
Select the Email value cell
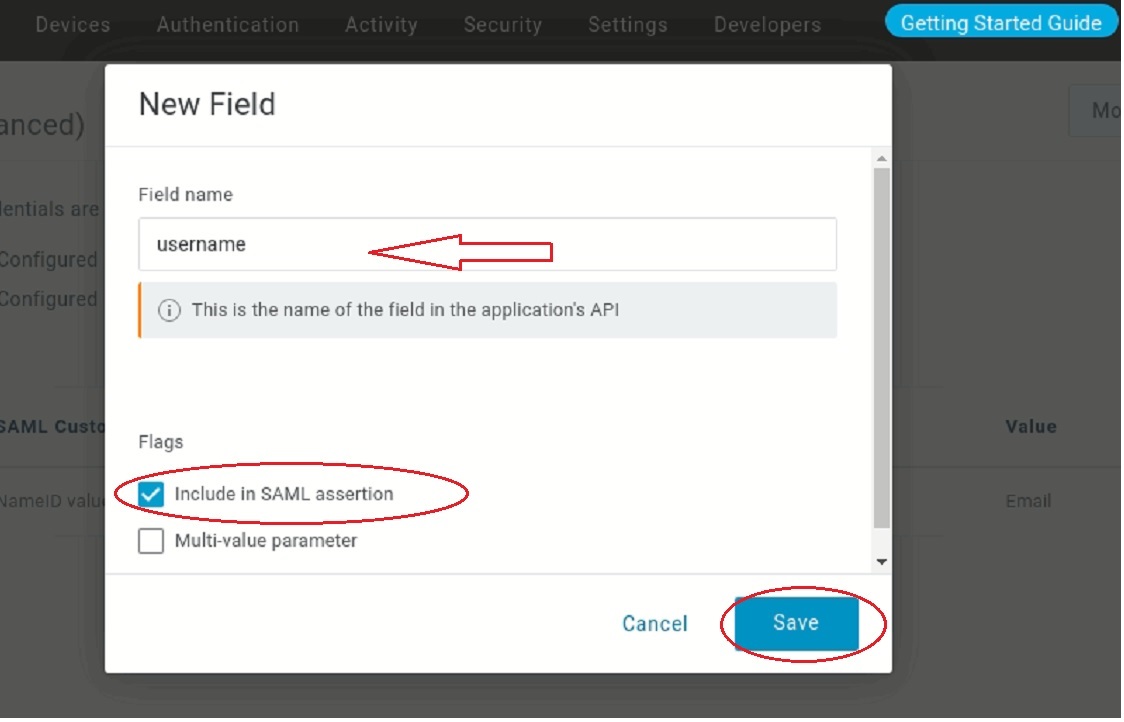pos(1029,501)
